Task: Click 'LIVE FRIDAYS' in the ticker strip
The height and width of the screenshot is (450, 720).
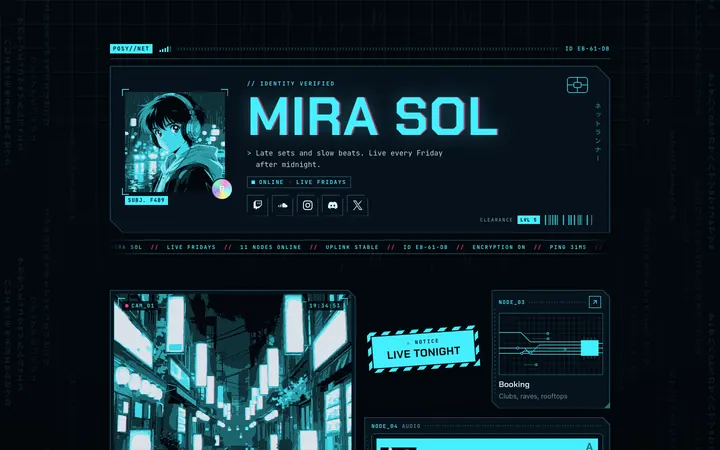Action: (191, 247)
